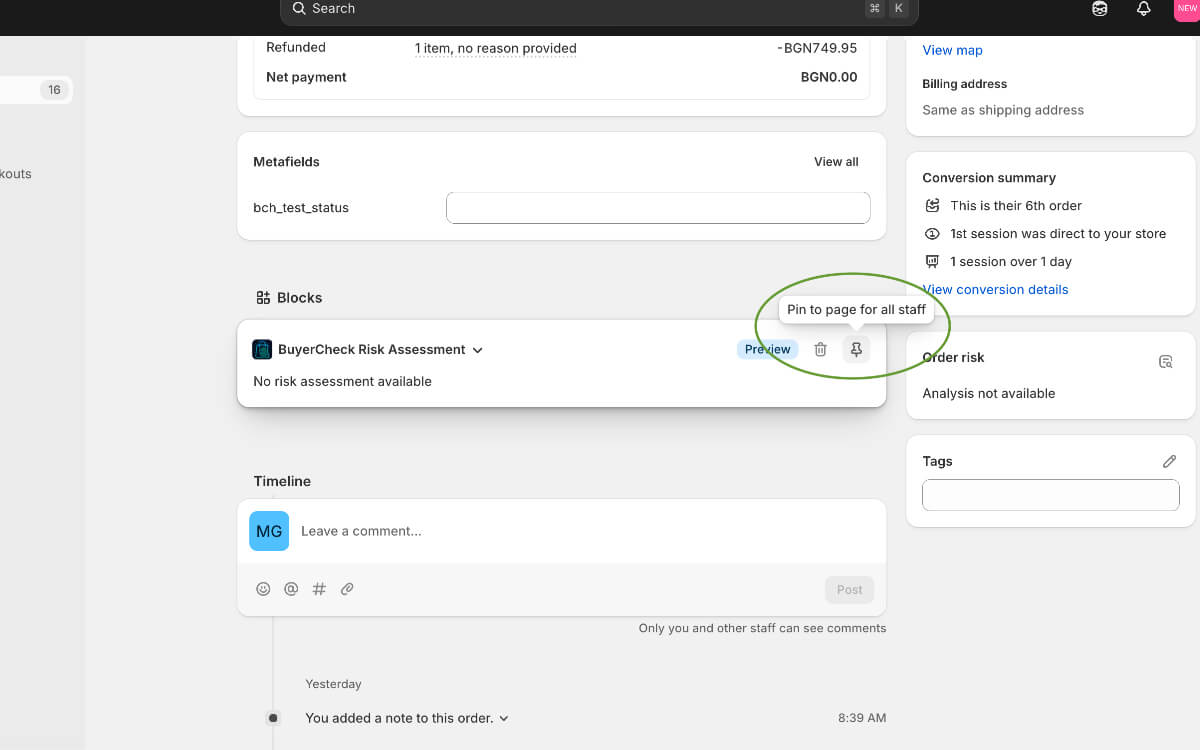Open View conversion details link
Viewport: 1200px width, 750px height.
point(995,289)
